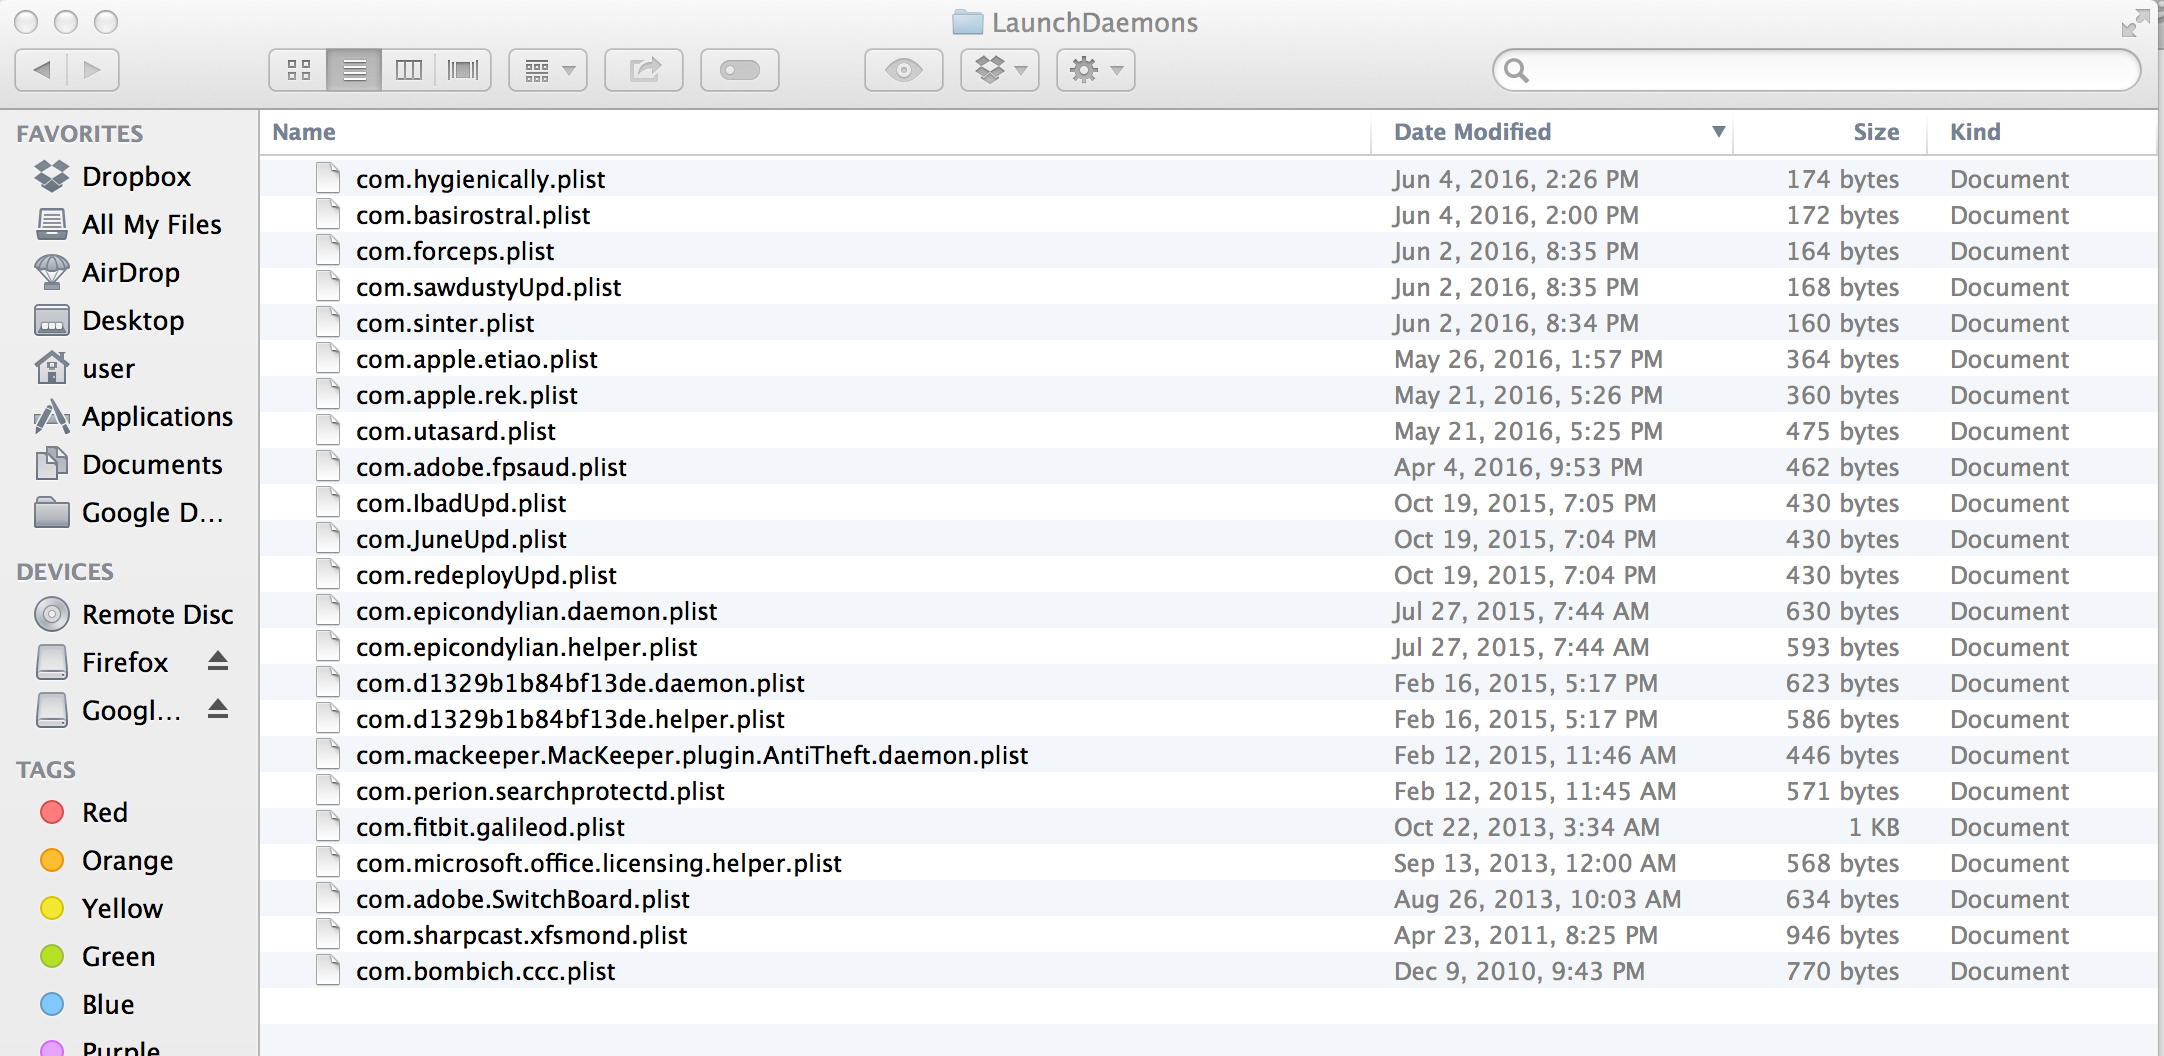
Task: Select the file com.epicondylian.daemon.plist
Action: (1208, 611)
